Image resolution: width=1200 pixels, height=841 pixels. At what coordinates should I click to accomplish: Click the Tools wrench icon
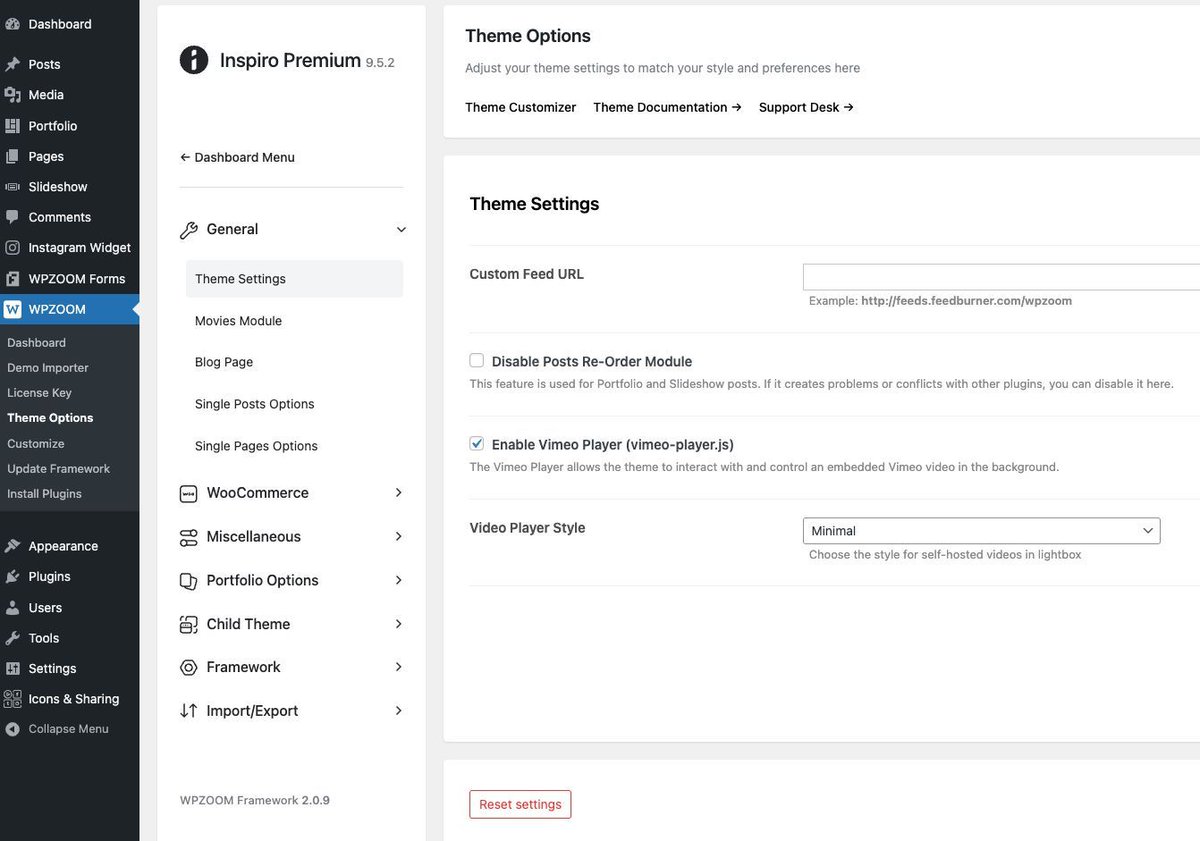12,638
